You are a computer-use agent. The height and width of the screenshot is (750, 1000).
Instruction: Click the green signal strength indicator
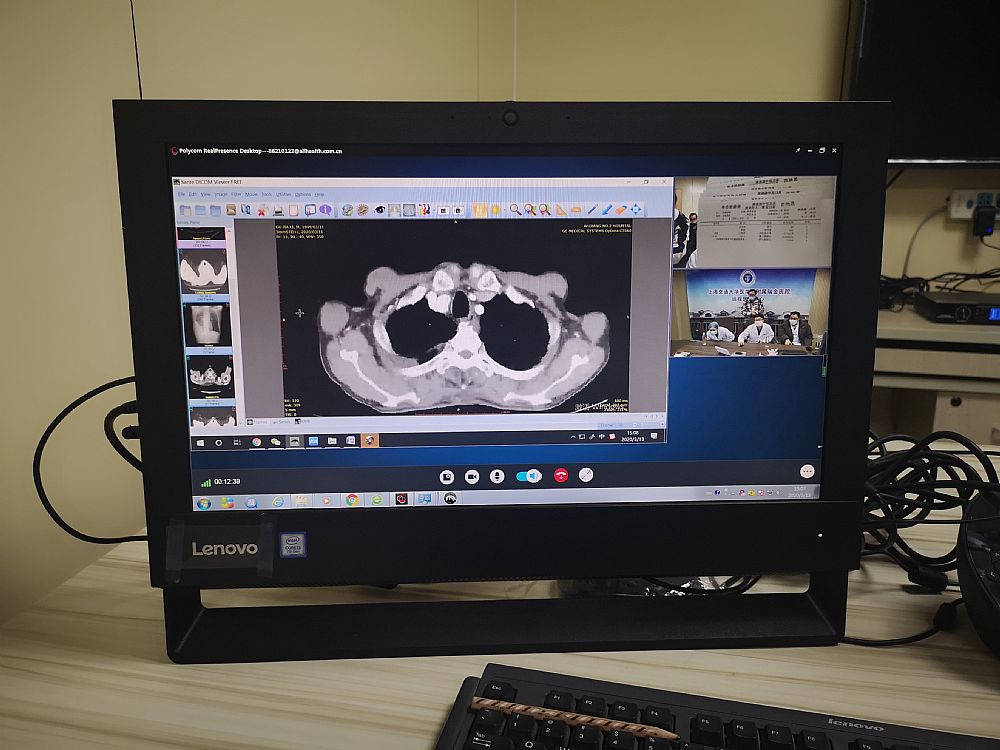tap(206, 483)
